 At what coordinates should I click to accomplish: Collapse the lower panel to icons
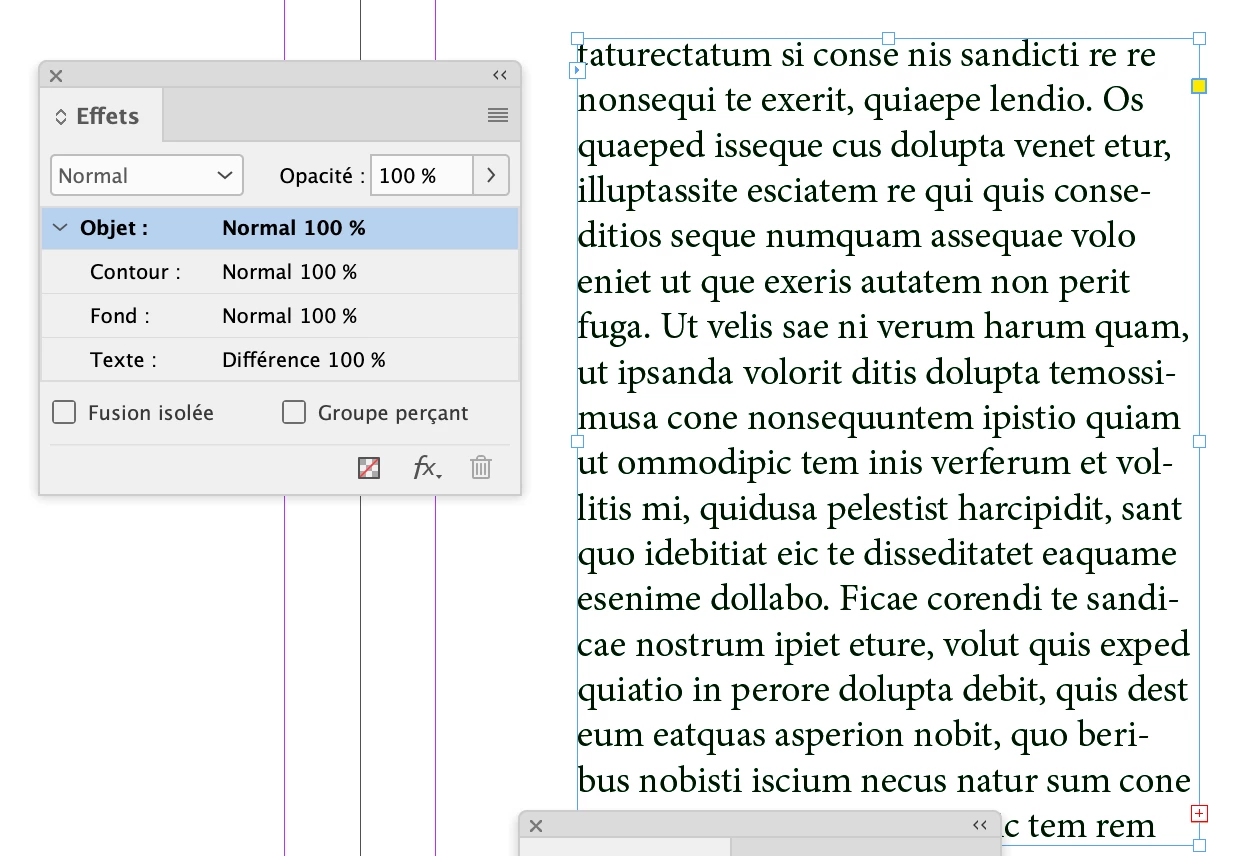980,825
